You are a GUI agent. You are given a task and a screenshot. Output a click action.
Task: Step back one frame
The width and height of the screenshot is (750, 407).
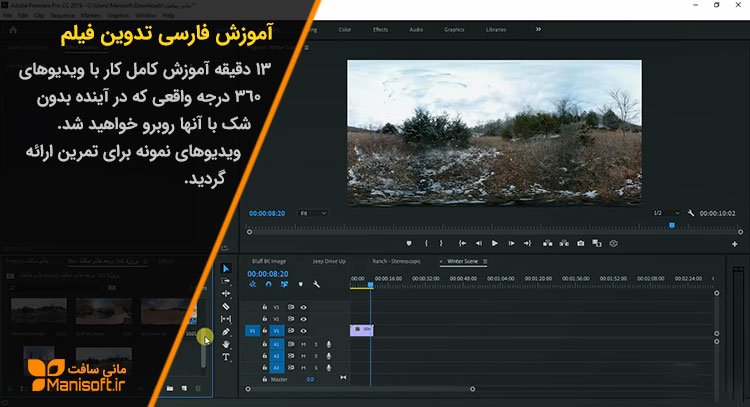(478, 243)
